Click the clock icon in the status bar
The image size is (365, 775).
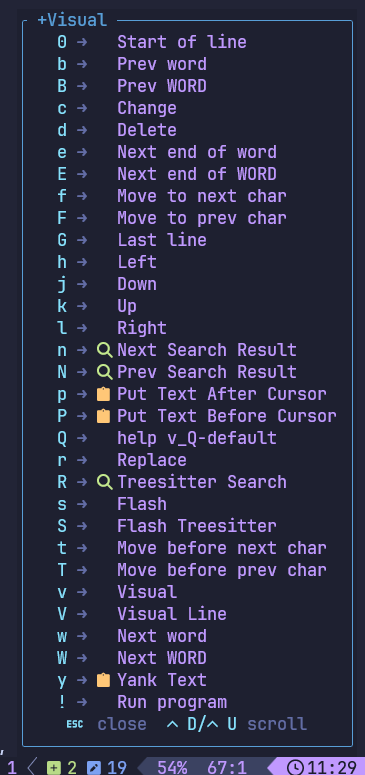(296, 768)
